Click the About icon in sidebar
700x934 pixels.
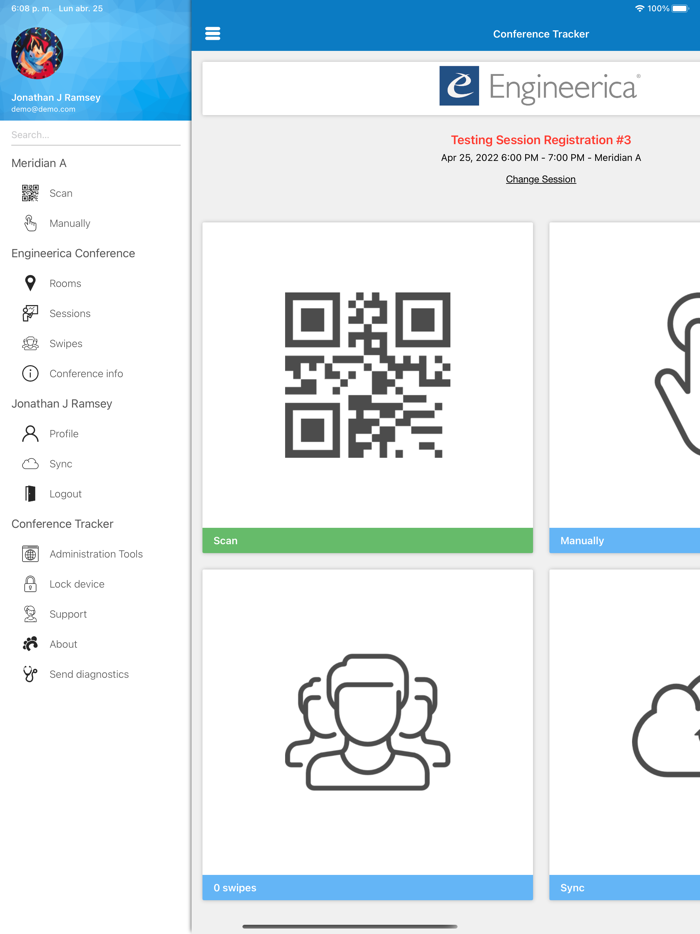30,644
